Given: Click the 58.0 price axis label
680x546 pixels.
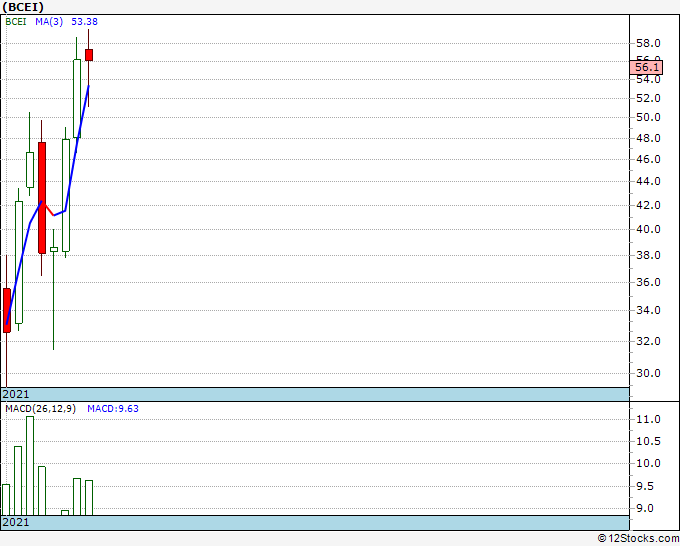Looking at the screenshot, I should (648, 43).
